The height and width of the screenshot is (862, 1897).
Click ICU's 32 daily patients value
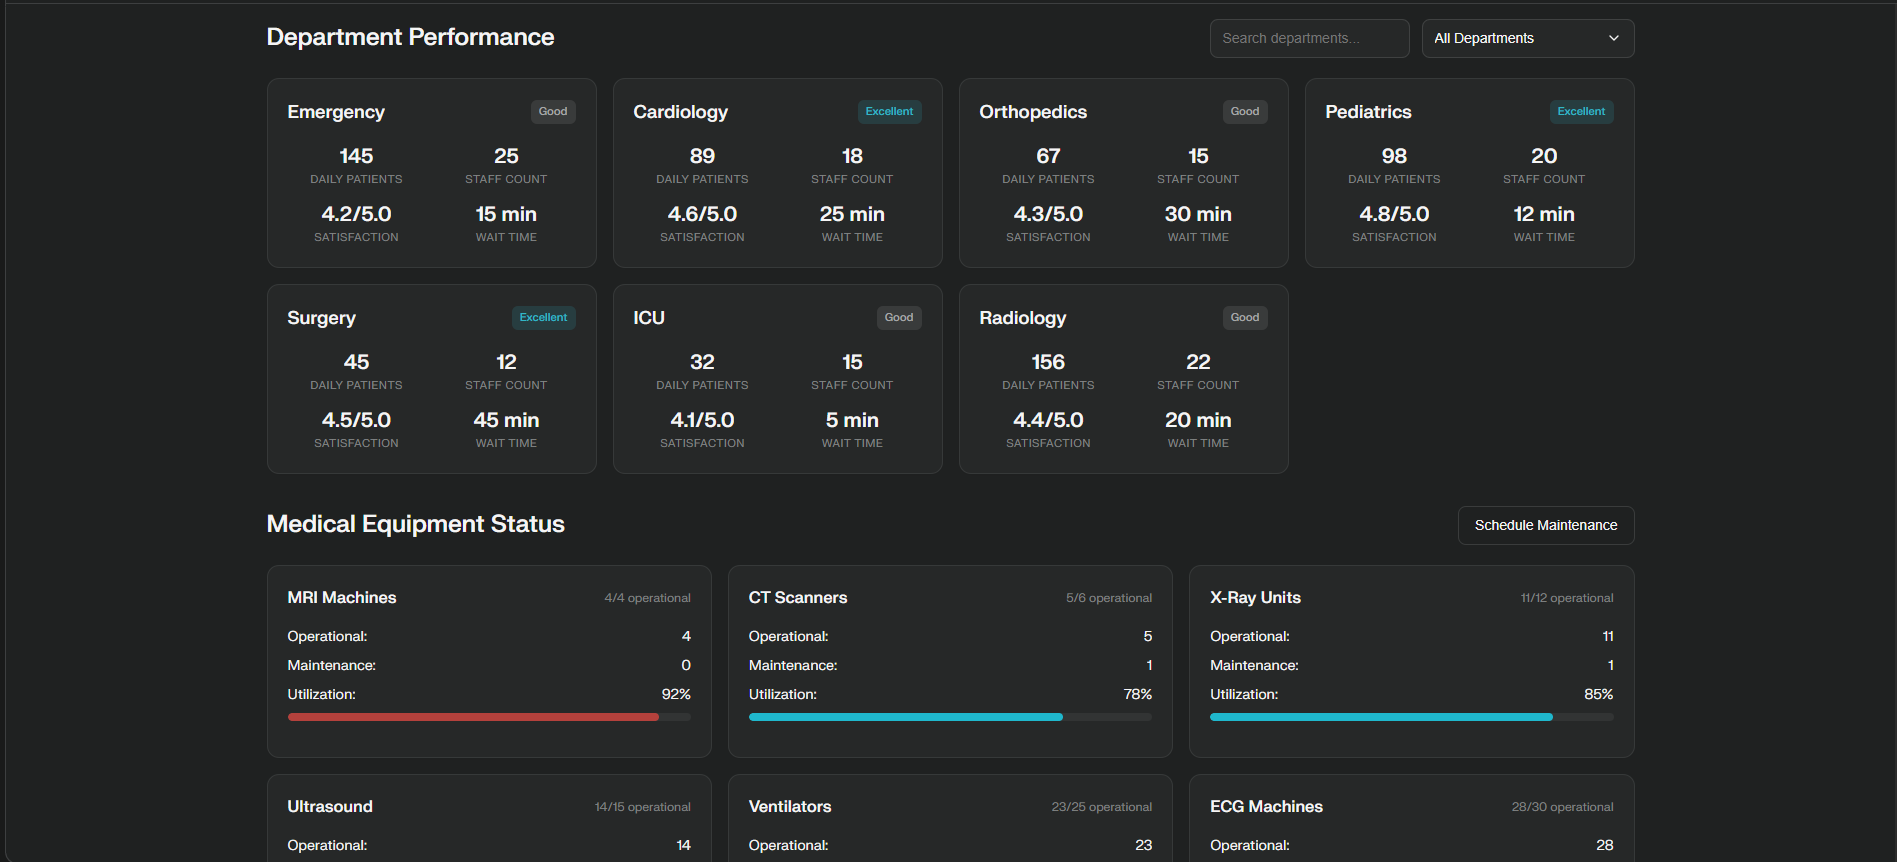point(702,362)
